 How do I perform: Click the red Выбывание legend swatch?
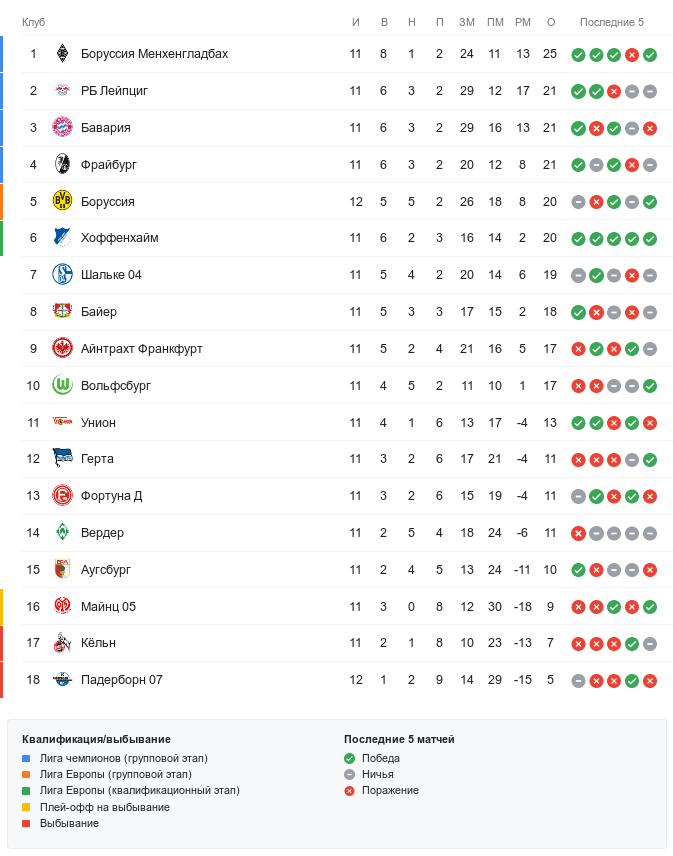tap(26, 823)
